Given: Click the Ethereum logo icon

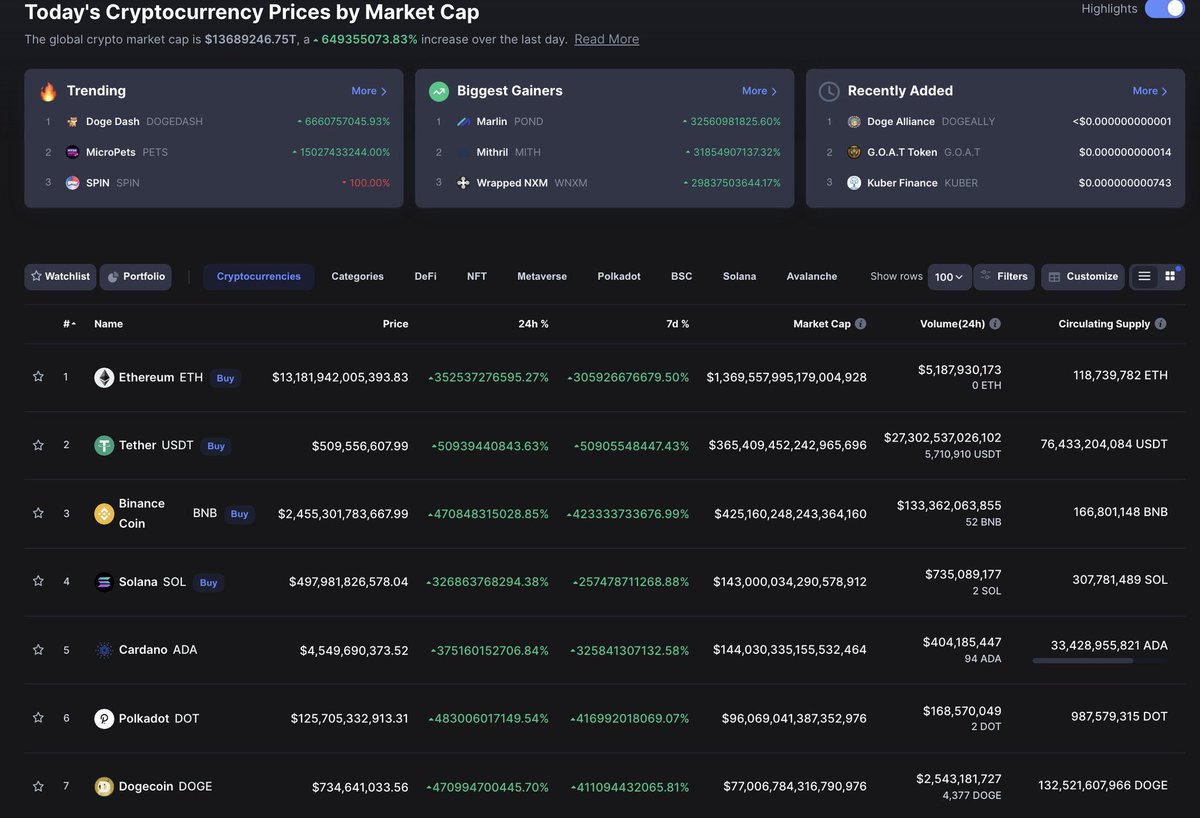Looking at the screenshot, I should click(x=104, y=377).
